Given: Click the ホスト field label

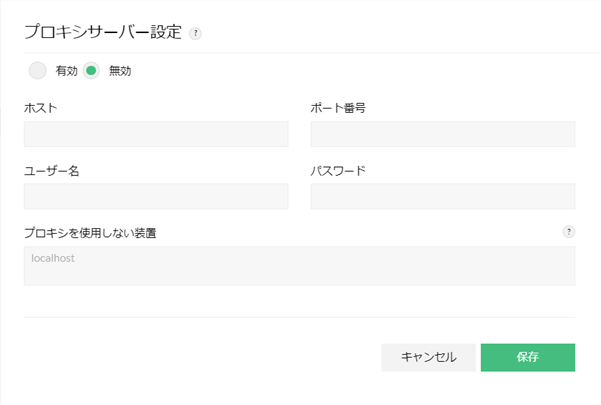Looking at the screenshot, I should [40, 108].
